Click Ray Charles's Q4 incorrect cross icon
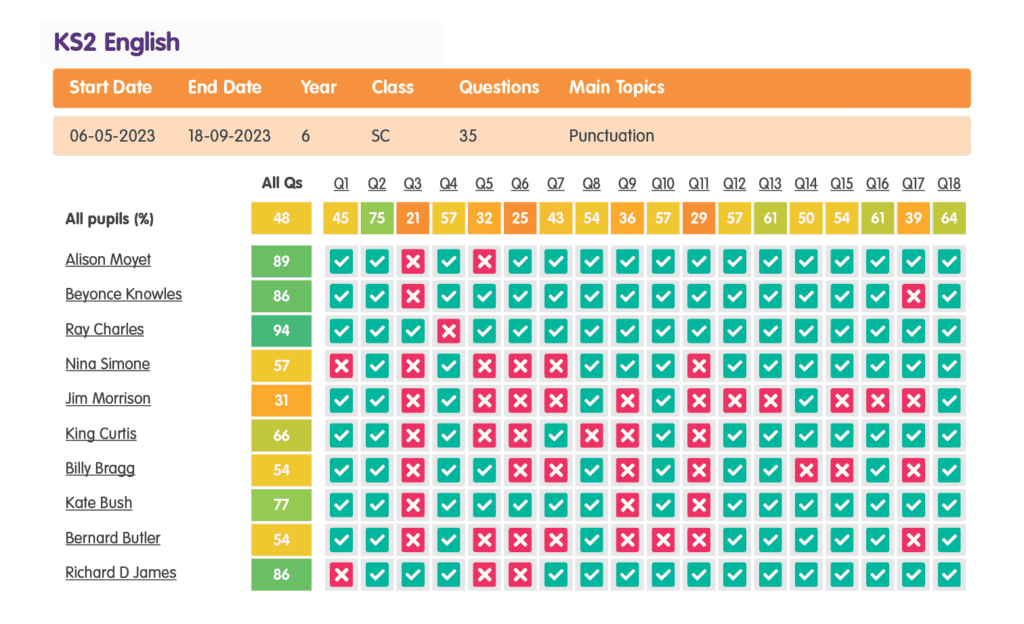 coord(449,330)
